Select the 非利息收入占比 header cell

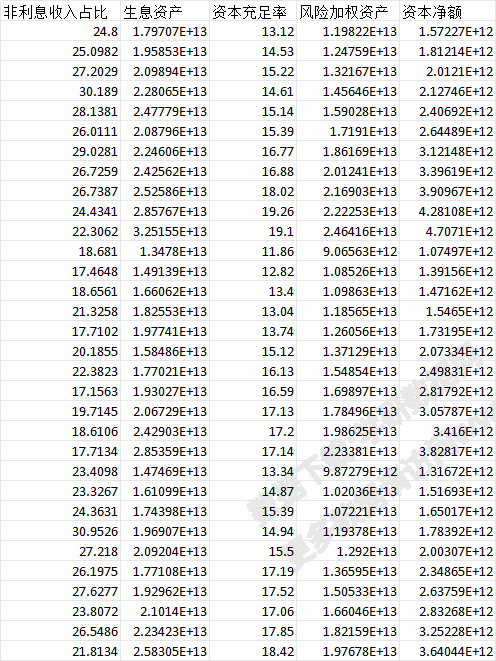point(60,12)
